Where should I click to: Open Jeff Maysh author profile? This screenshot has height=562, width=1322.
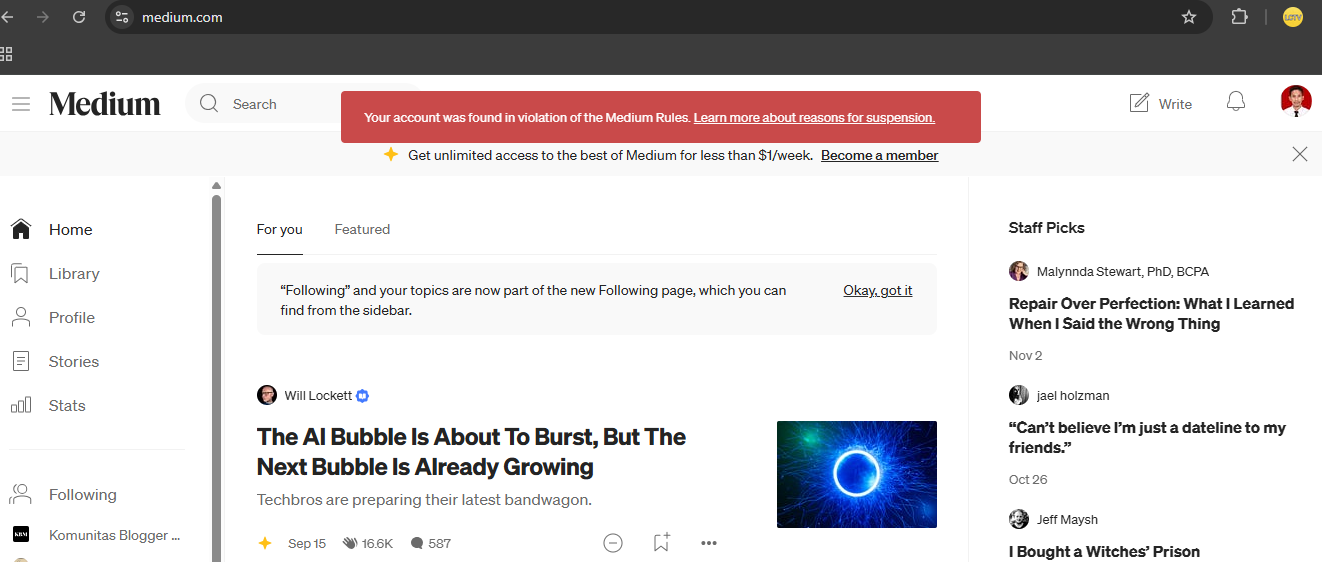pos(1067,519)
